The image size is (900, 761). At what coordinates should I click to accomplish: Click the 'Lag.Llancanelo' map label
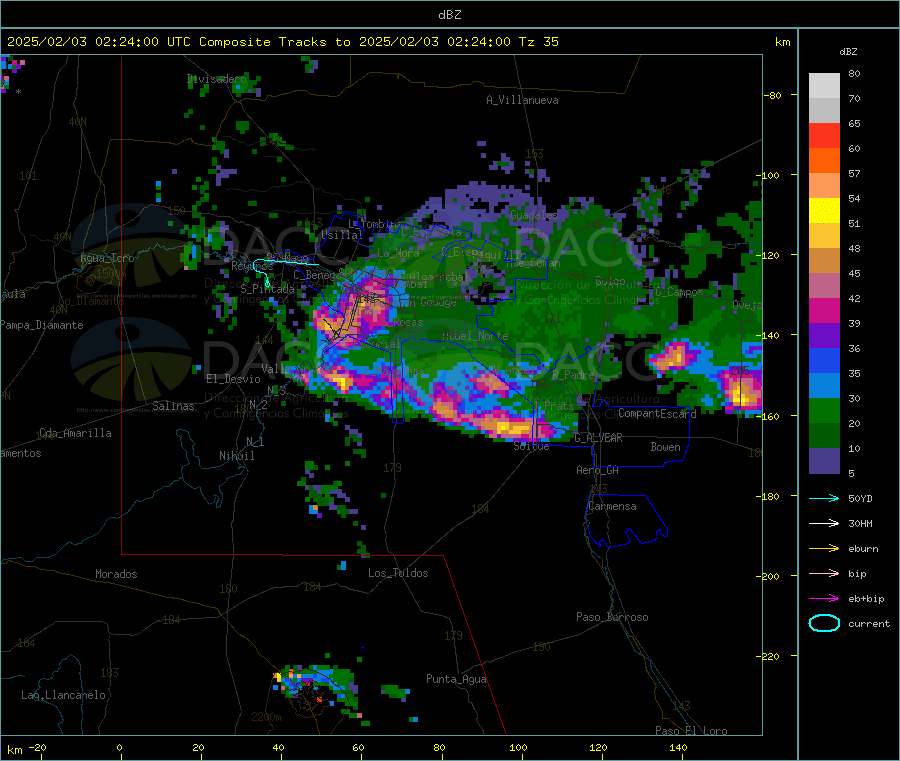63,695
